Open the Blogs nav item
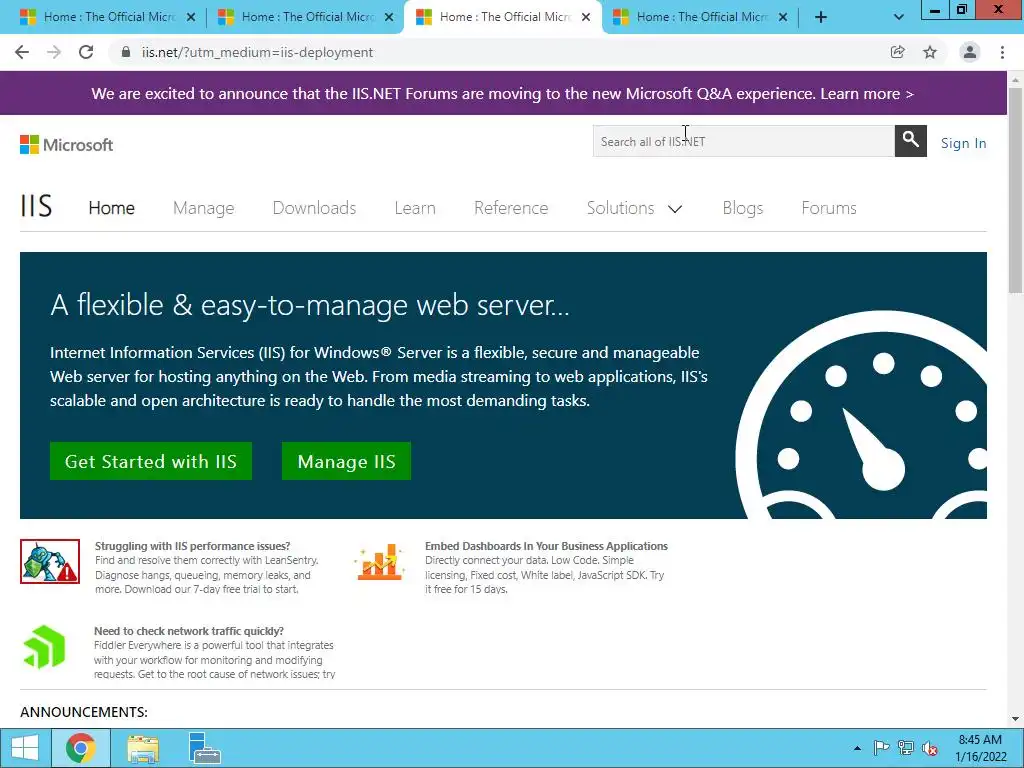The height and width of the screenshot is (768, 1024). click(743, 208)
